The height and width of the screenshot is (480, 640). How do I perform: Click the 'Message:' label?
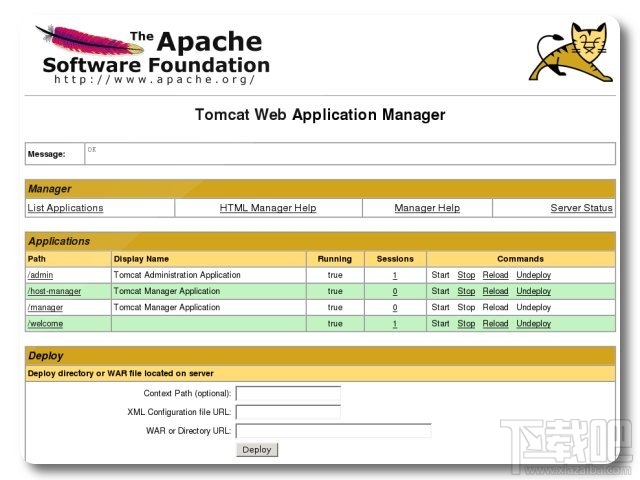click(x=47, y=154)
